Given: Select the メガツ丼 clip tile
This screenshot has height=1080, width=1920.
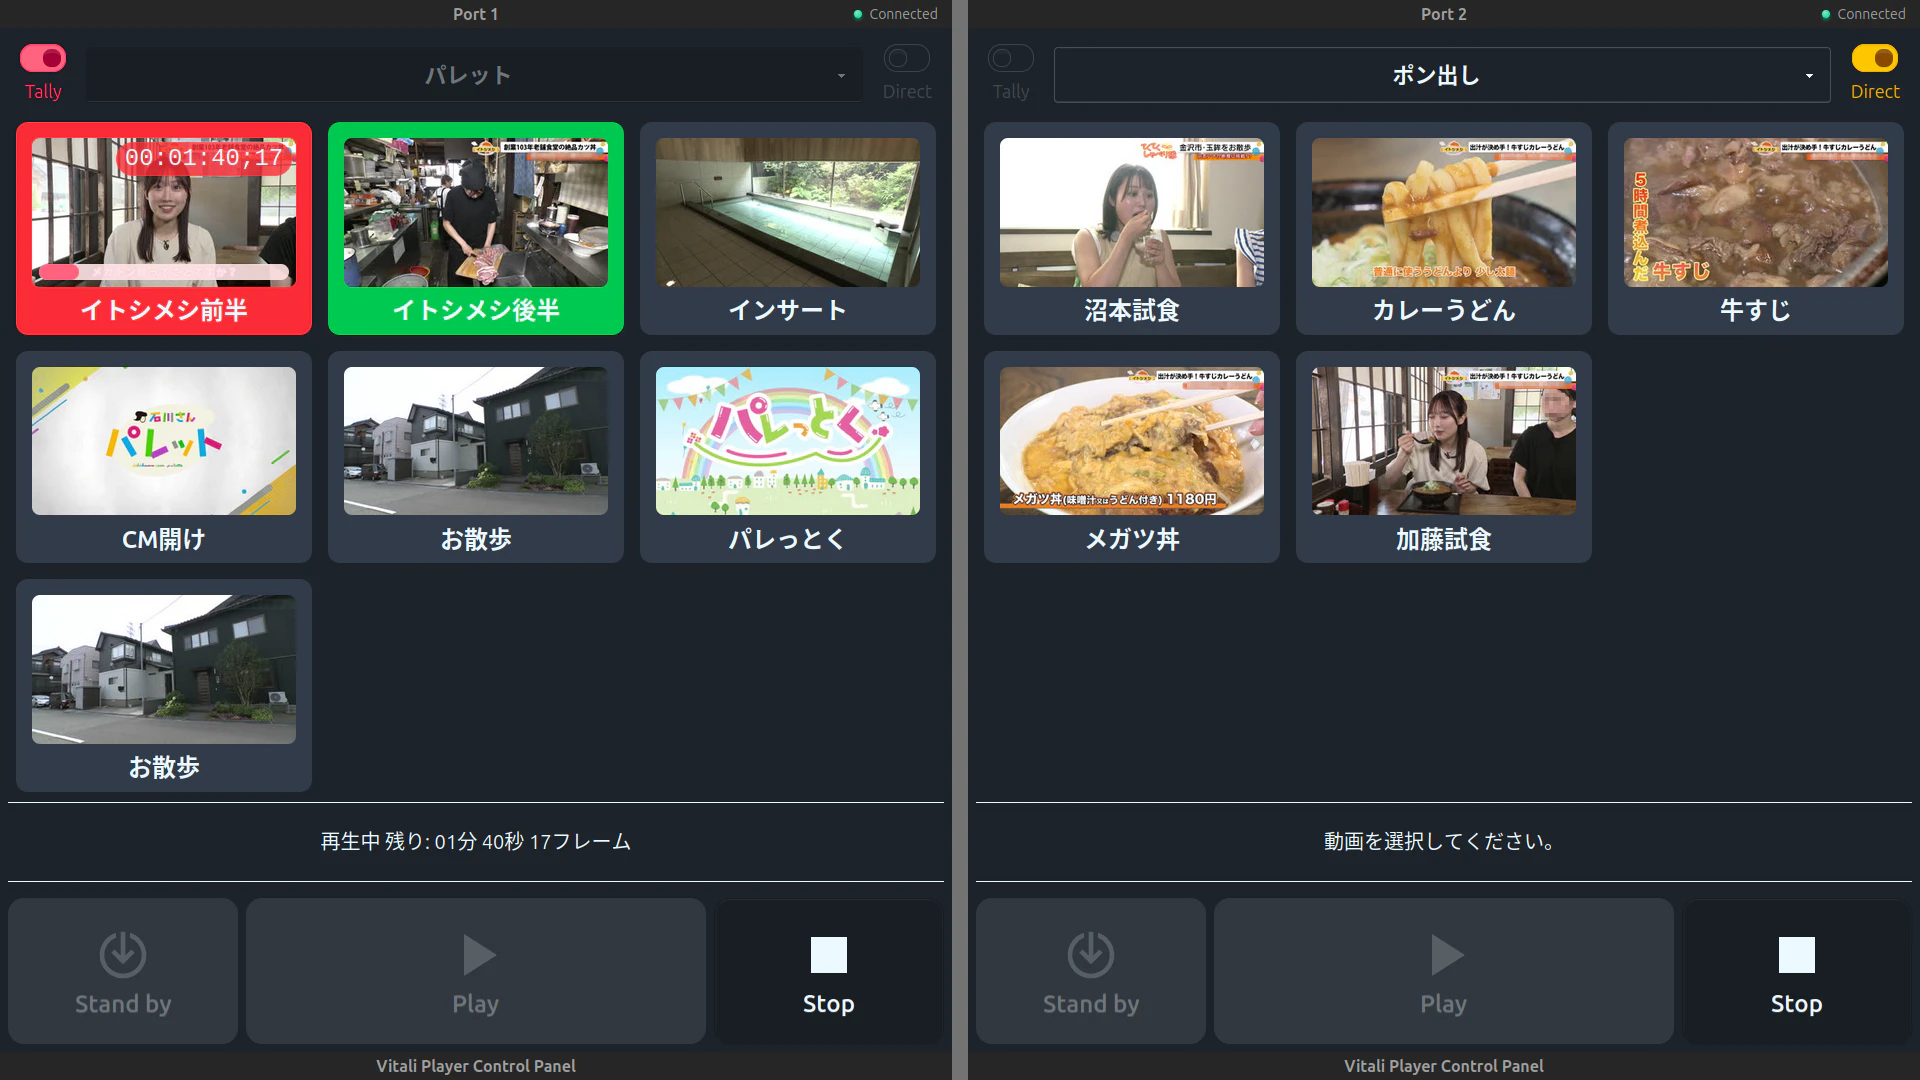Looking at the screenshot, I should click(1131, 456).
